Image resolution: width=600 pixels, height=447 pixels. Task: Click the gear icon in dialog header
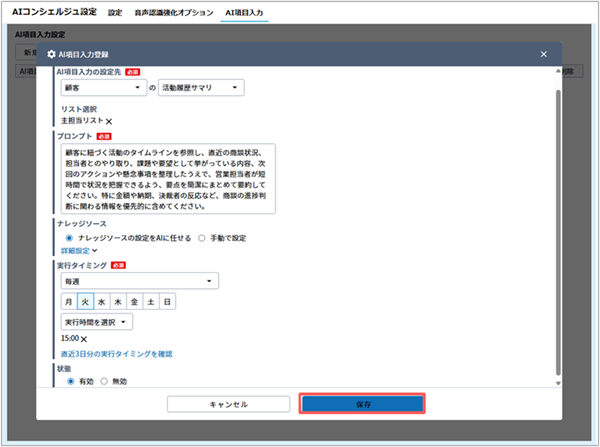[x=51, y=54]
